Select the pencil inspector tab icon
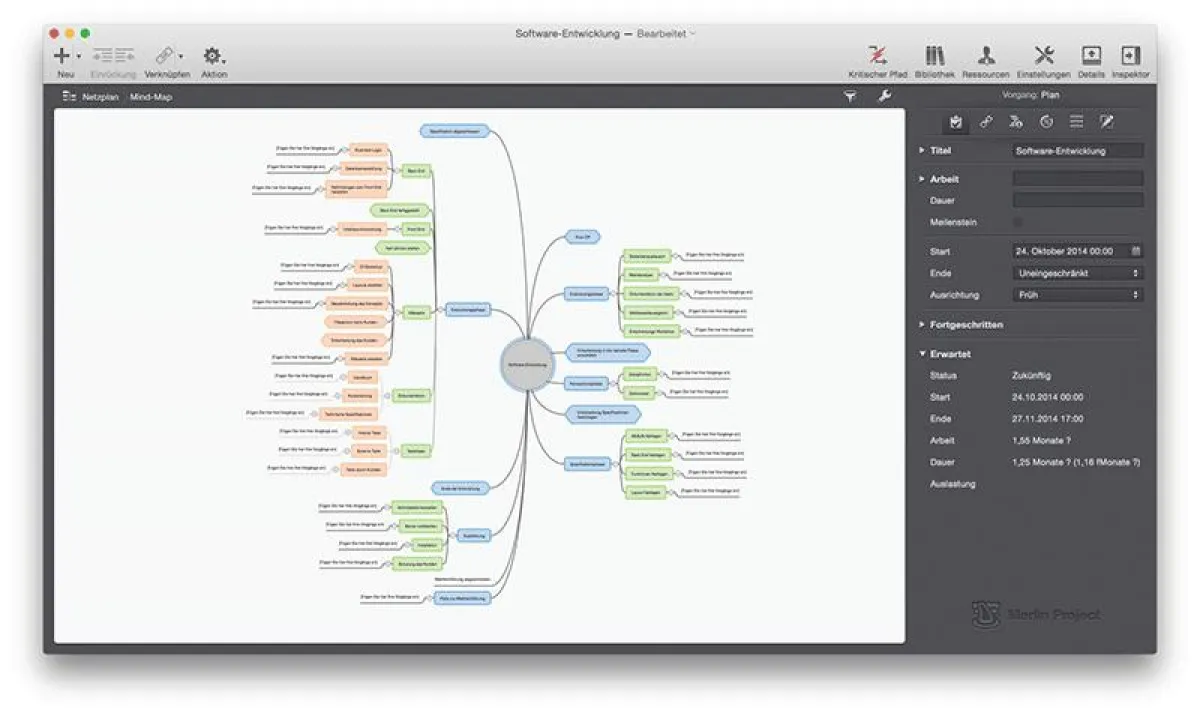 (1106, 121)
